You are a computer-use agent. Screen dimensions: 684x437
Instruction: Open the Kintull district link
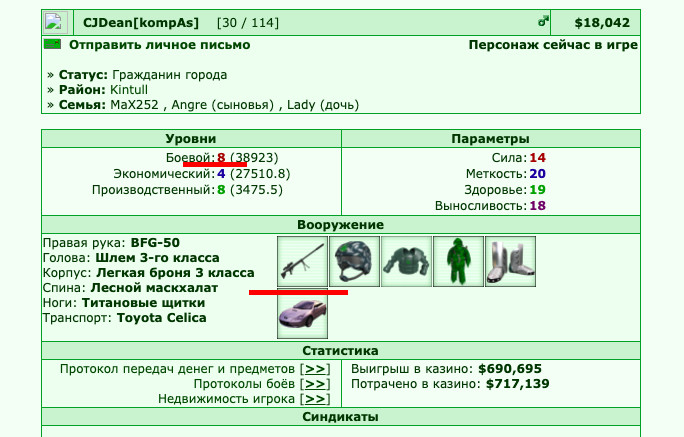tap(129, 90)
